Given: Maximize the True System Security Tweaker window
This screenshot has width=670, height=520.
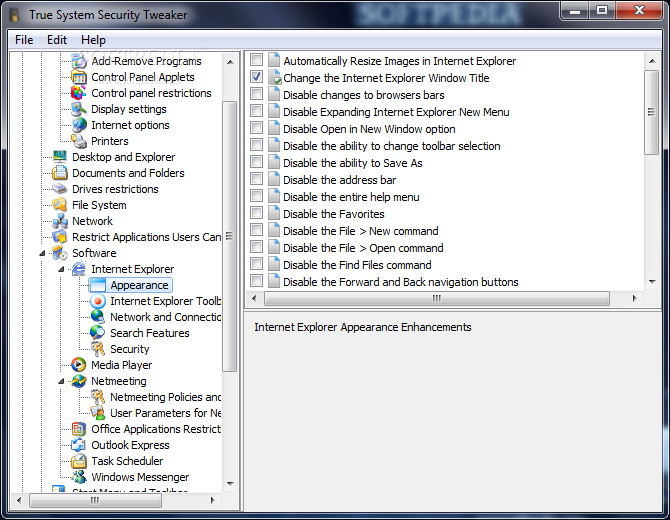Looking at the screenshot, I should [x=602, y=10].
